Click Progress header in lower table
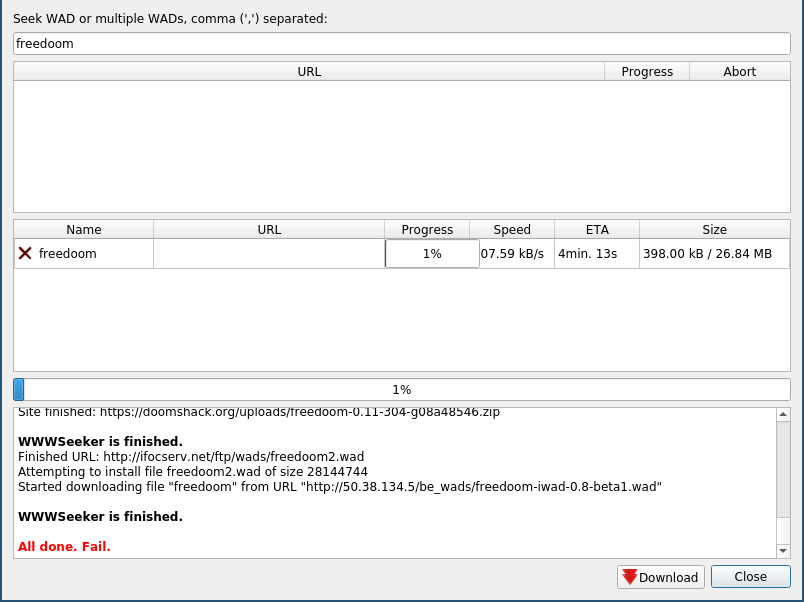 [x=427, y=230]
